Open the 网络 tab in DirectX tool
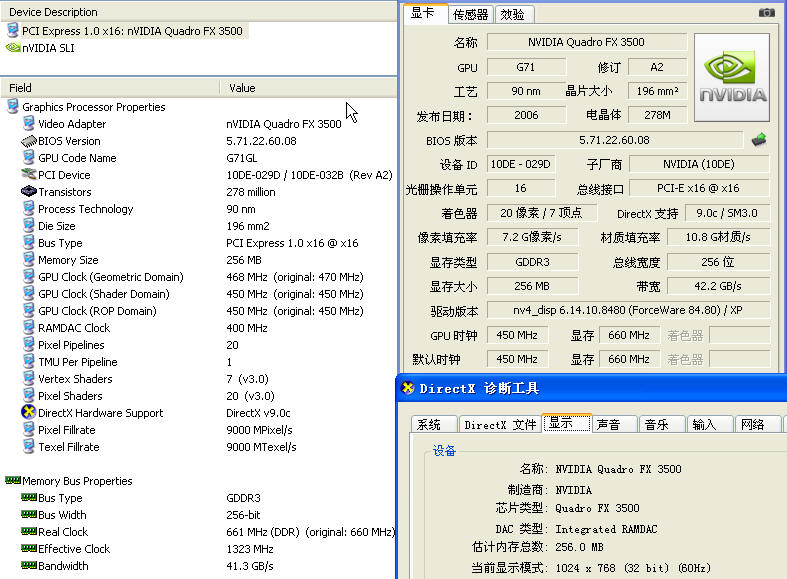Viewport: 787px width, 579px height. click(758, 424)
